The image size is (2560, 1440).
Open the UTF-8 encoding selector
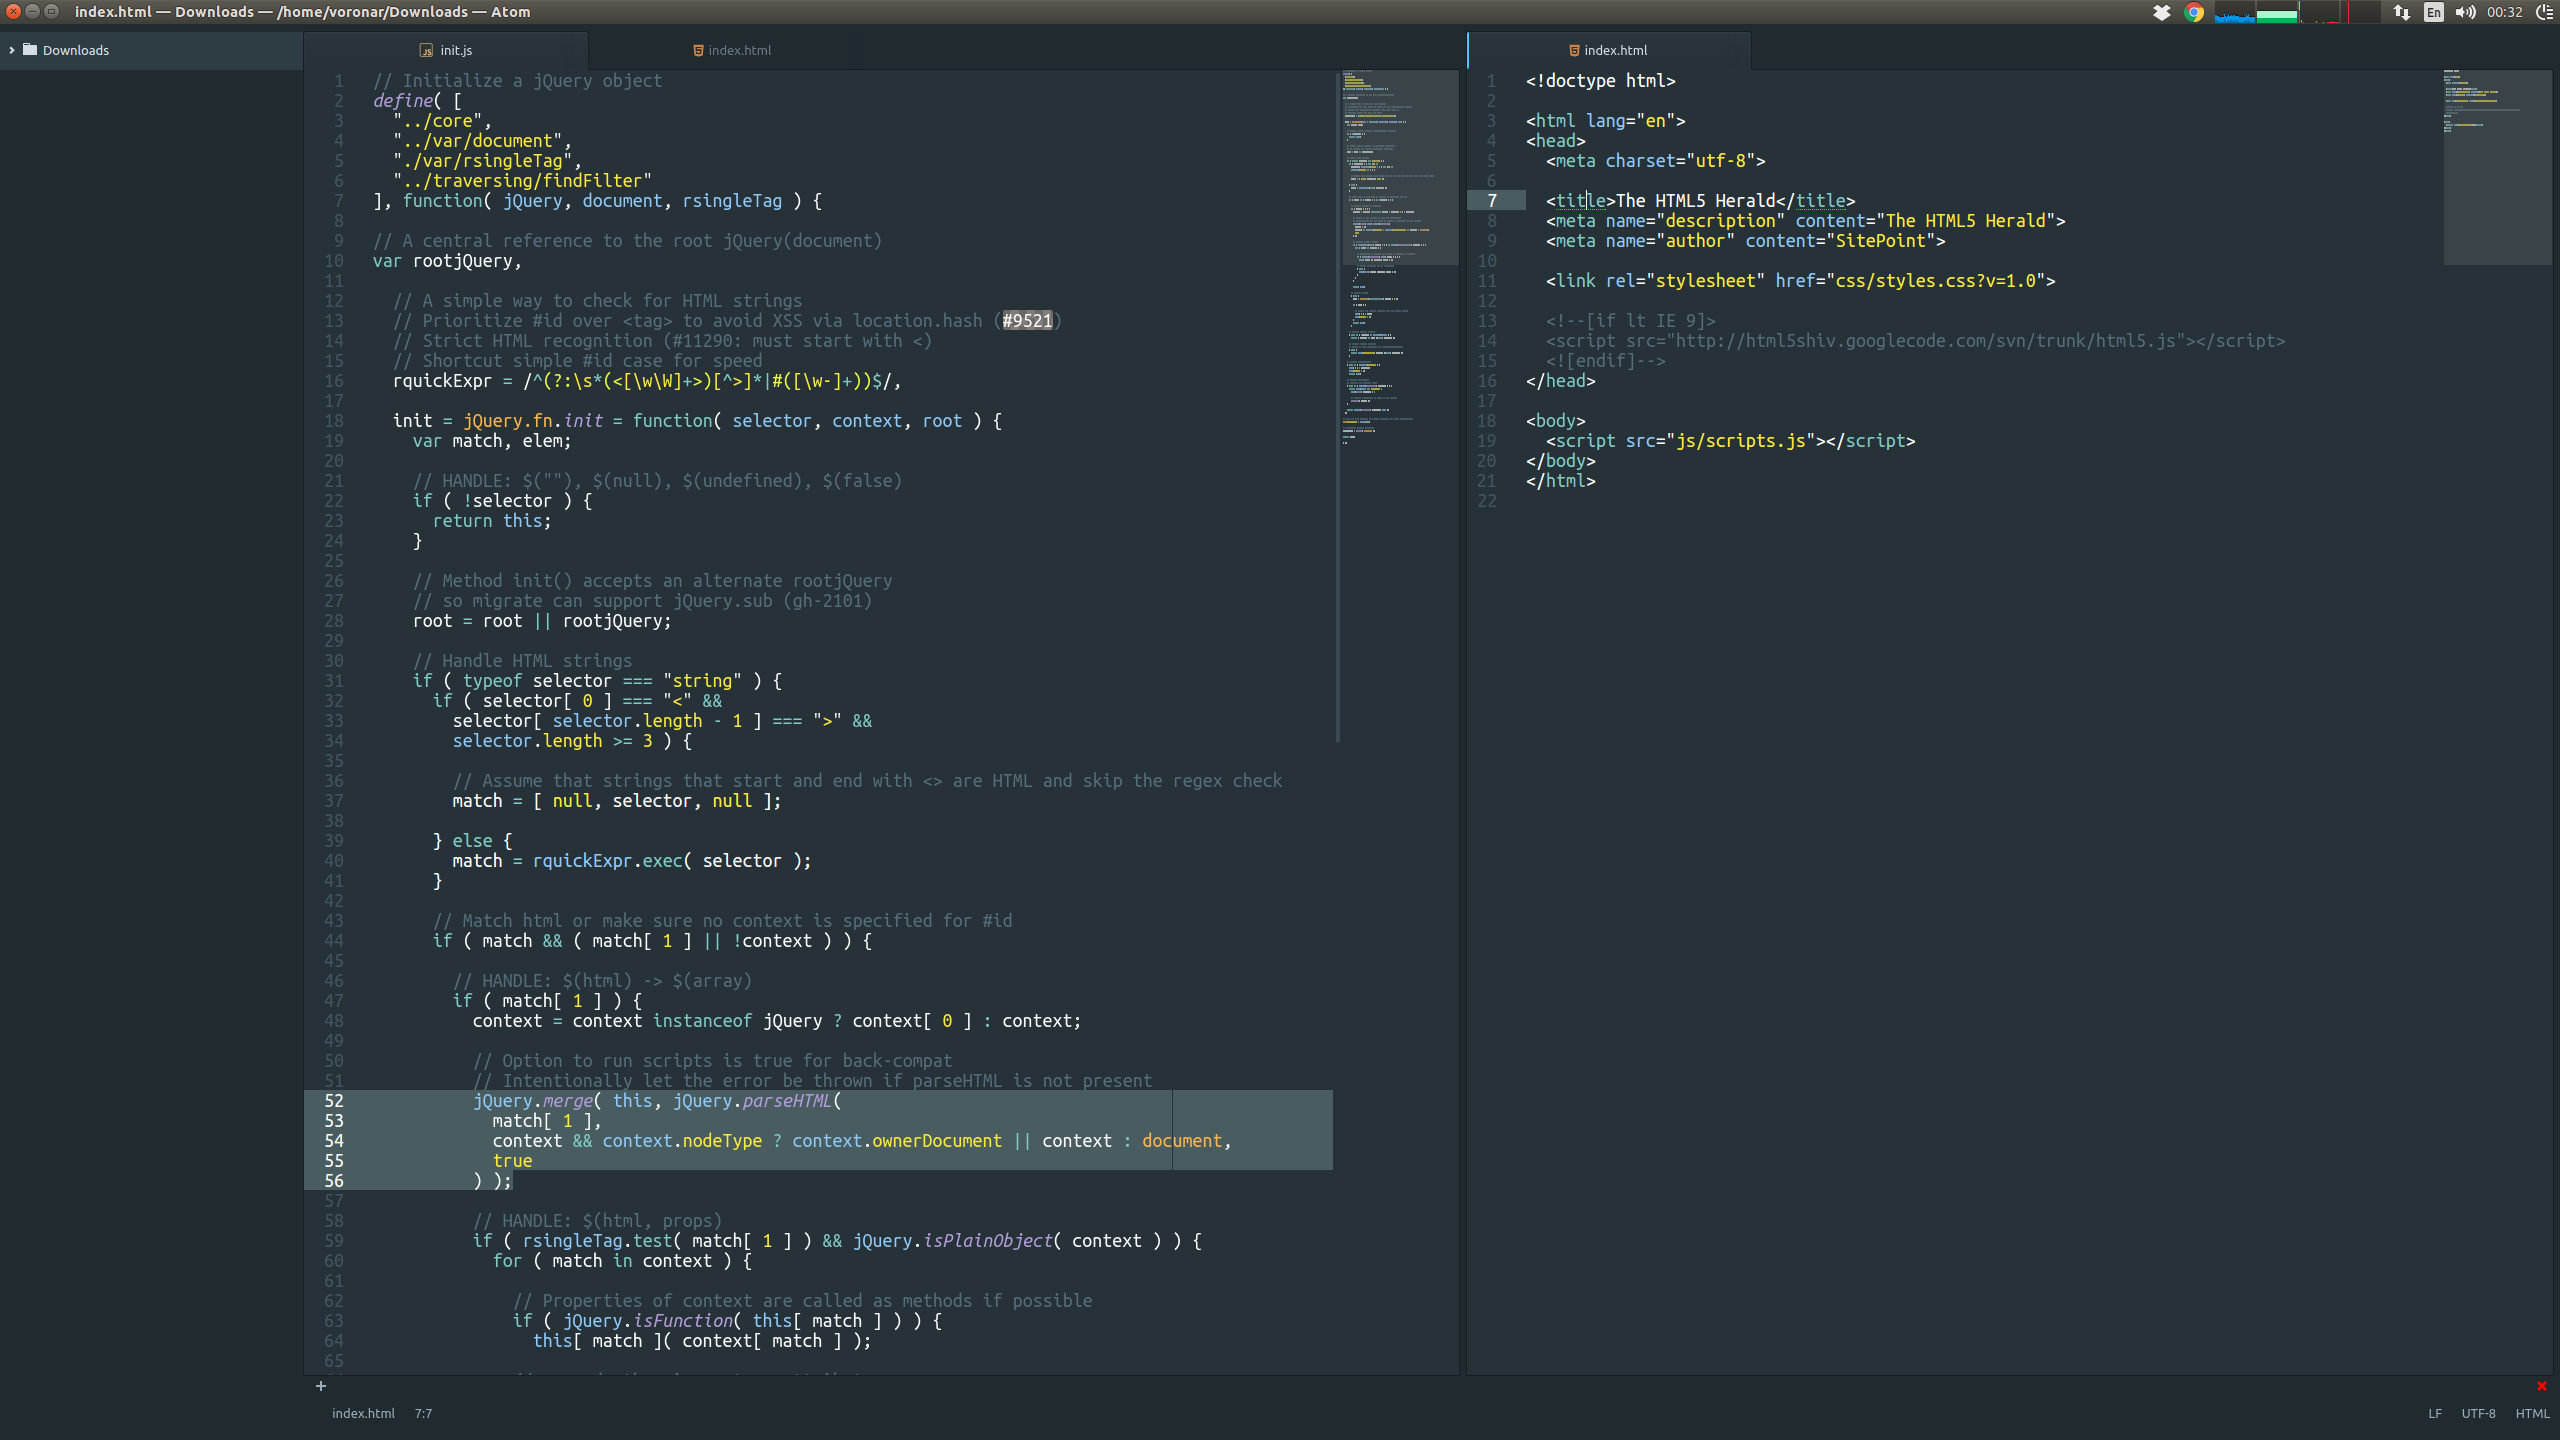click(2478, 1413)
